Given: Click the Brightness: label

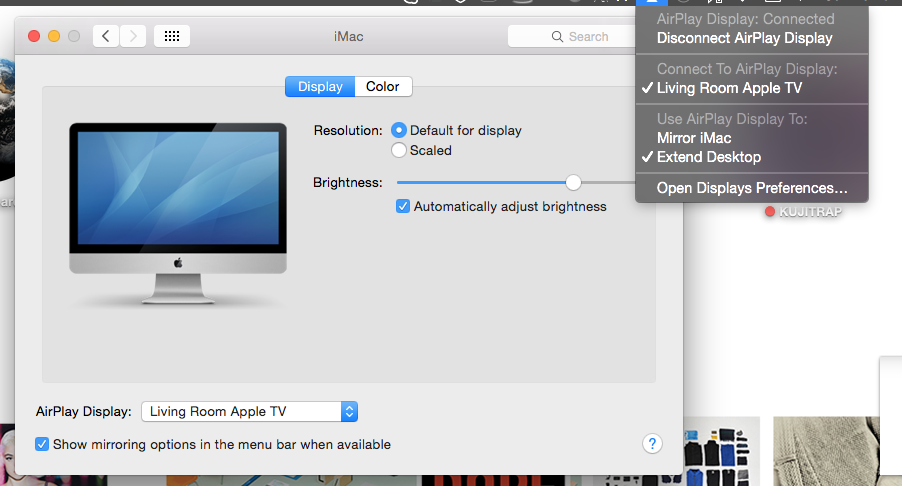Looking at the screenshot, I should pos(347,182).
